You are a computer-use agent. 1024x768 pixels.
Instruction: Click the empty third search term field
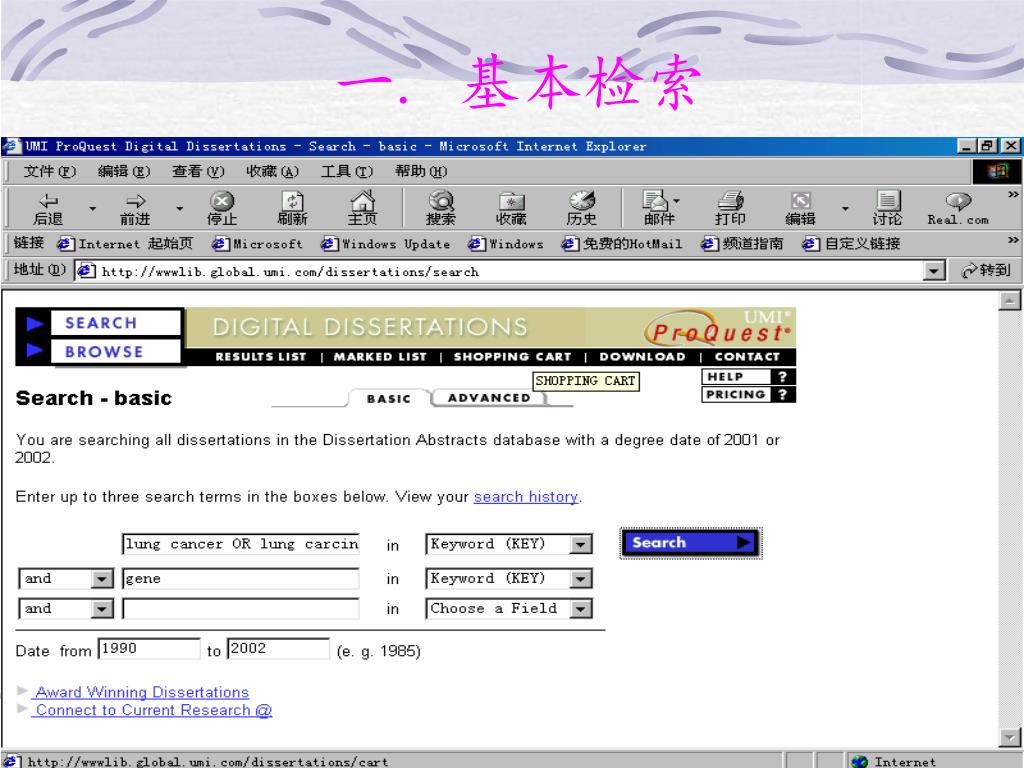click(241, 609)
